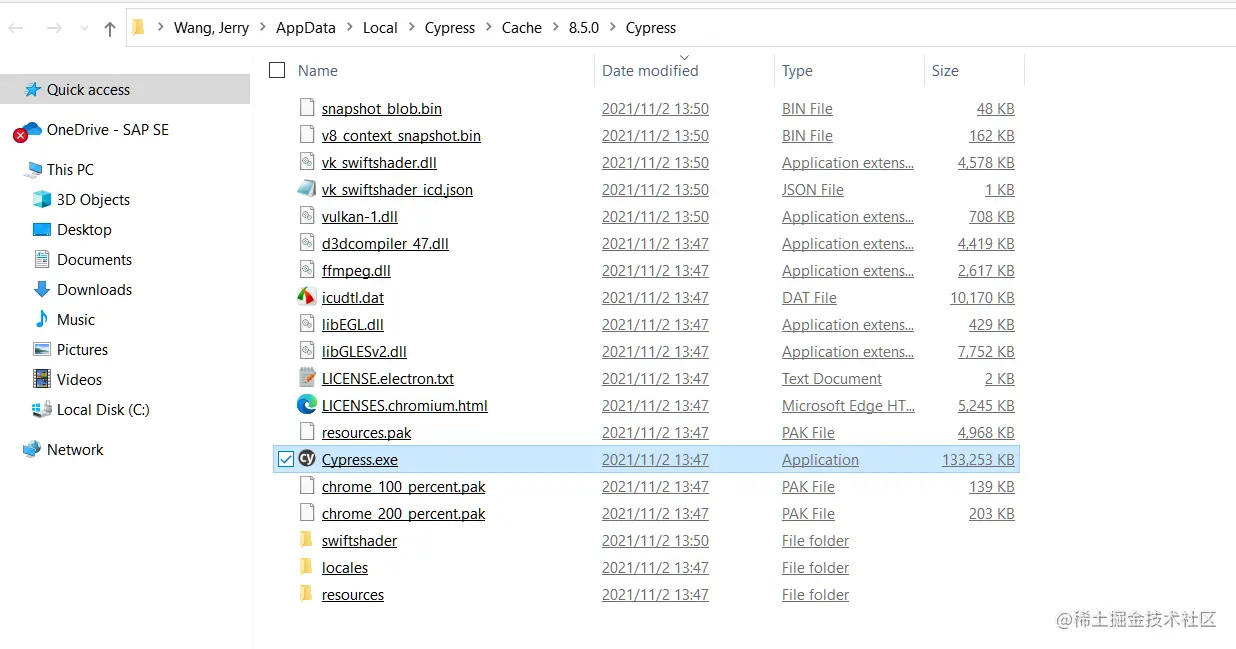Click the LICENSES.chromium.html Edge icon

click(307, 405)
